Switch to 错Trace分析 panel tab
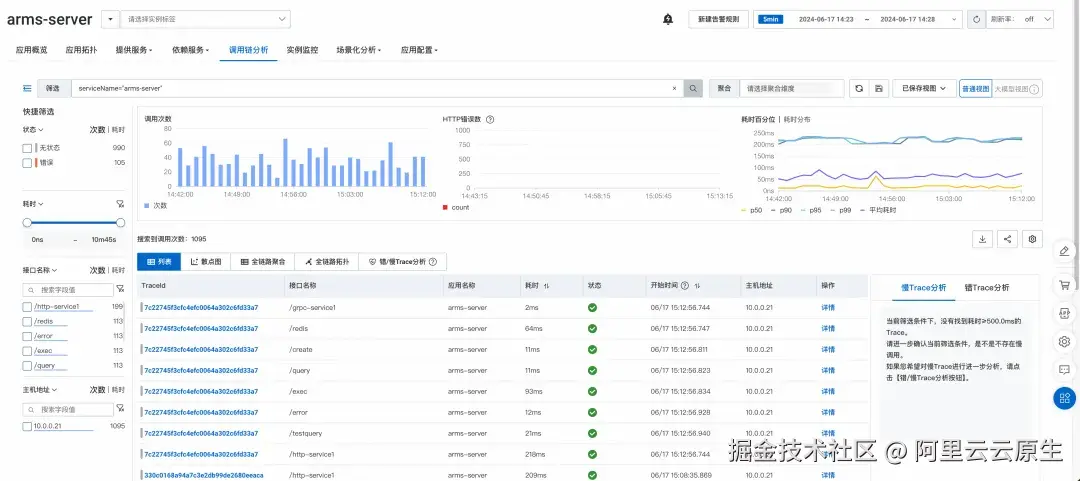This screenshot has width=1080, height=481. 987,287
